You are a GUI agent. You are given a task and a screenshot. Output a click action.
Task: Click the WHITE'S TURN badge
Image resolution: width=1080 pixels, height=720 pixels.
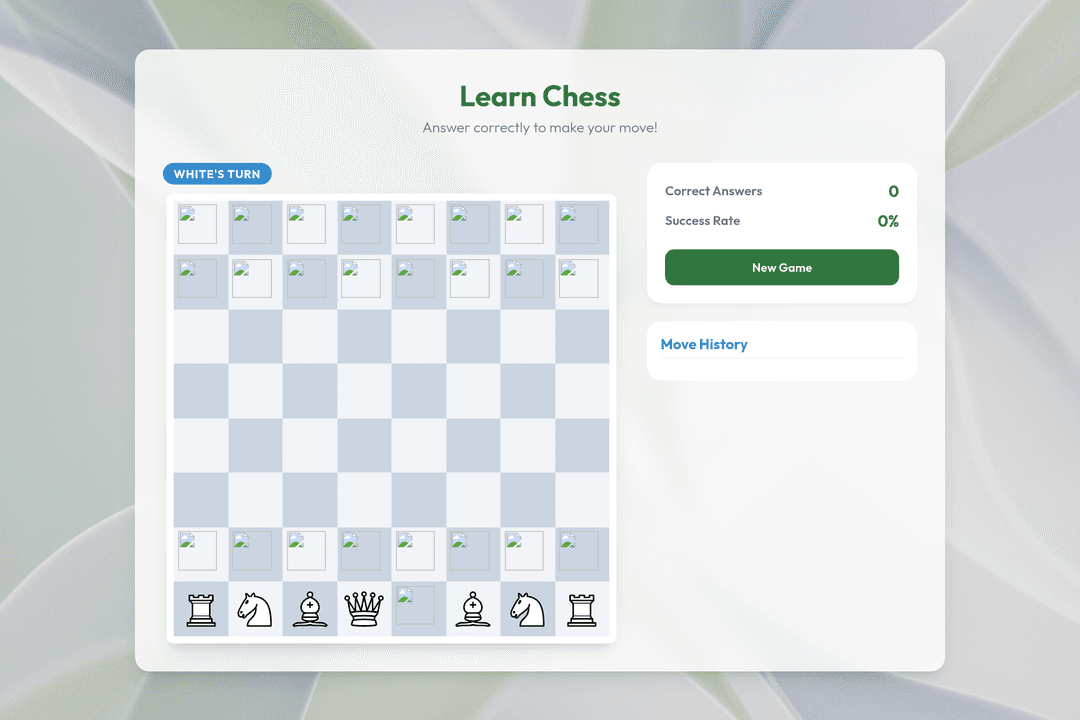(217, 174)
